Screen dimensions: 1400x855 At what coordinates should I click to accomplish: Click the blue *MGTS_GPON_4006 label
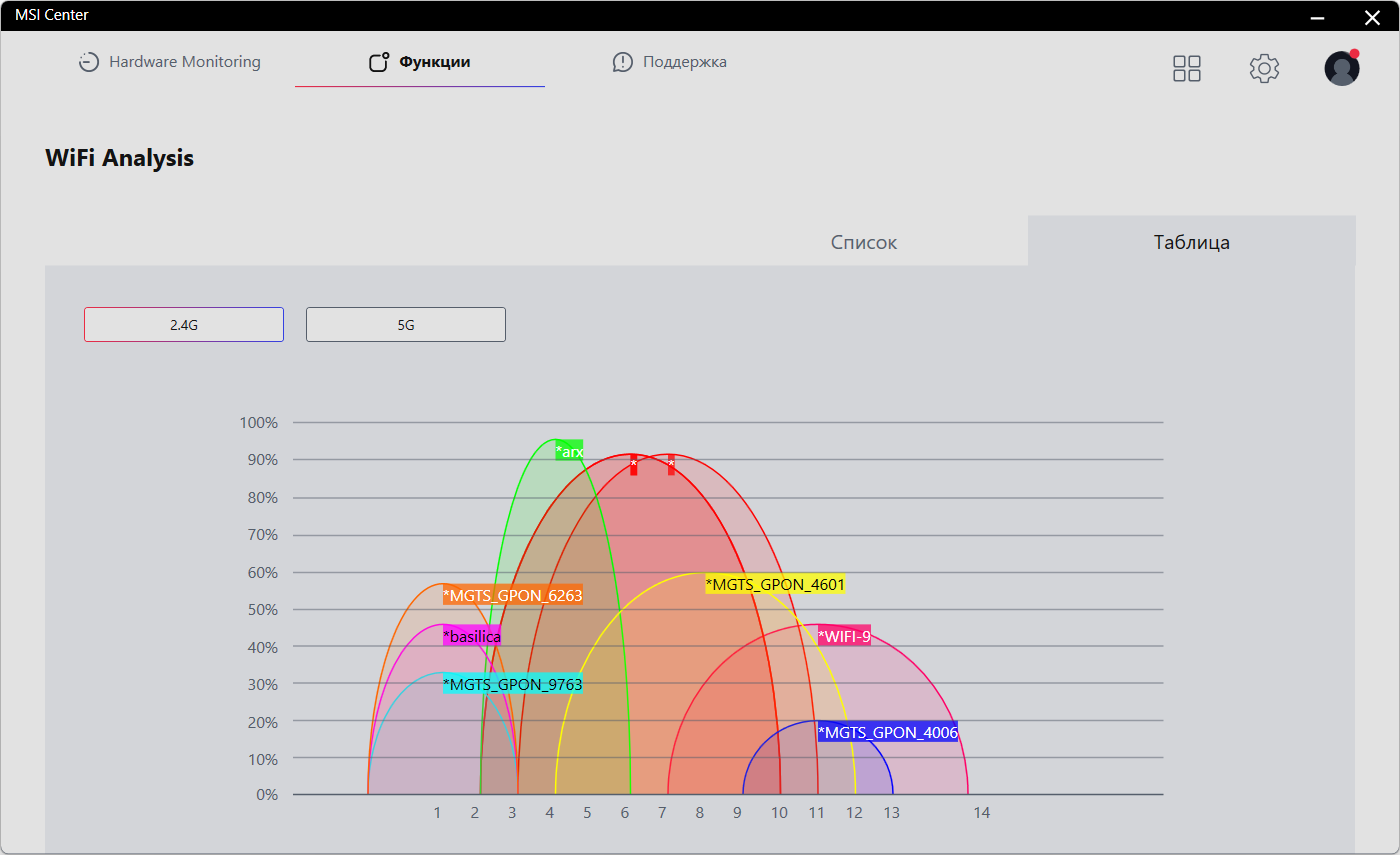[x=888, y=732]
